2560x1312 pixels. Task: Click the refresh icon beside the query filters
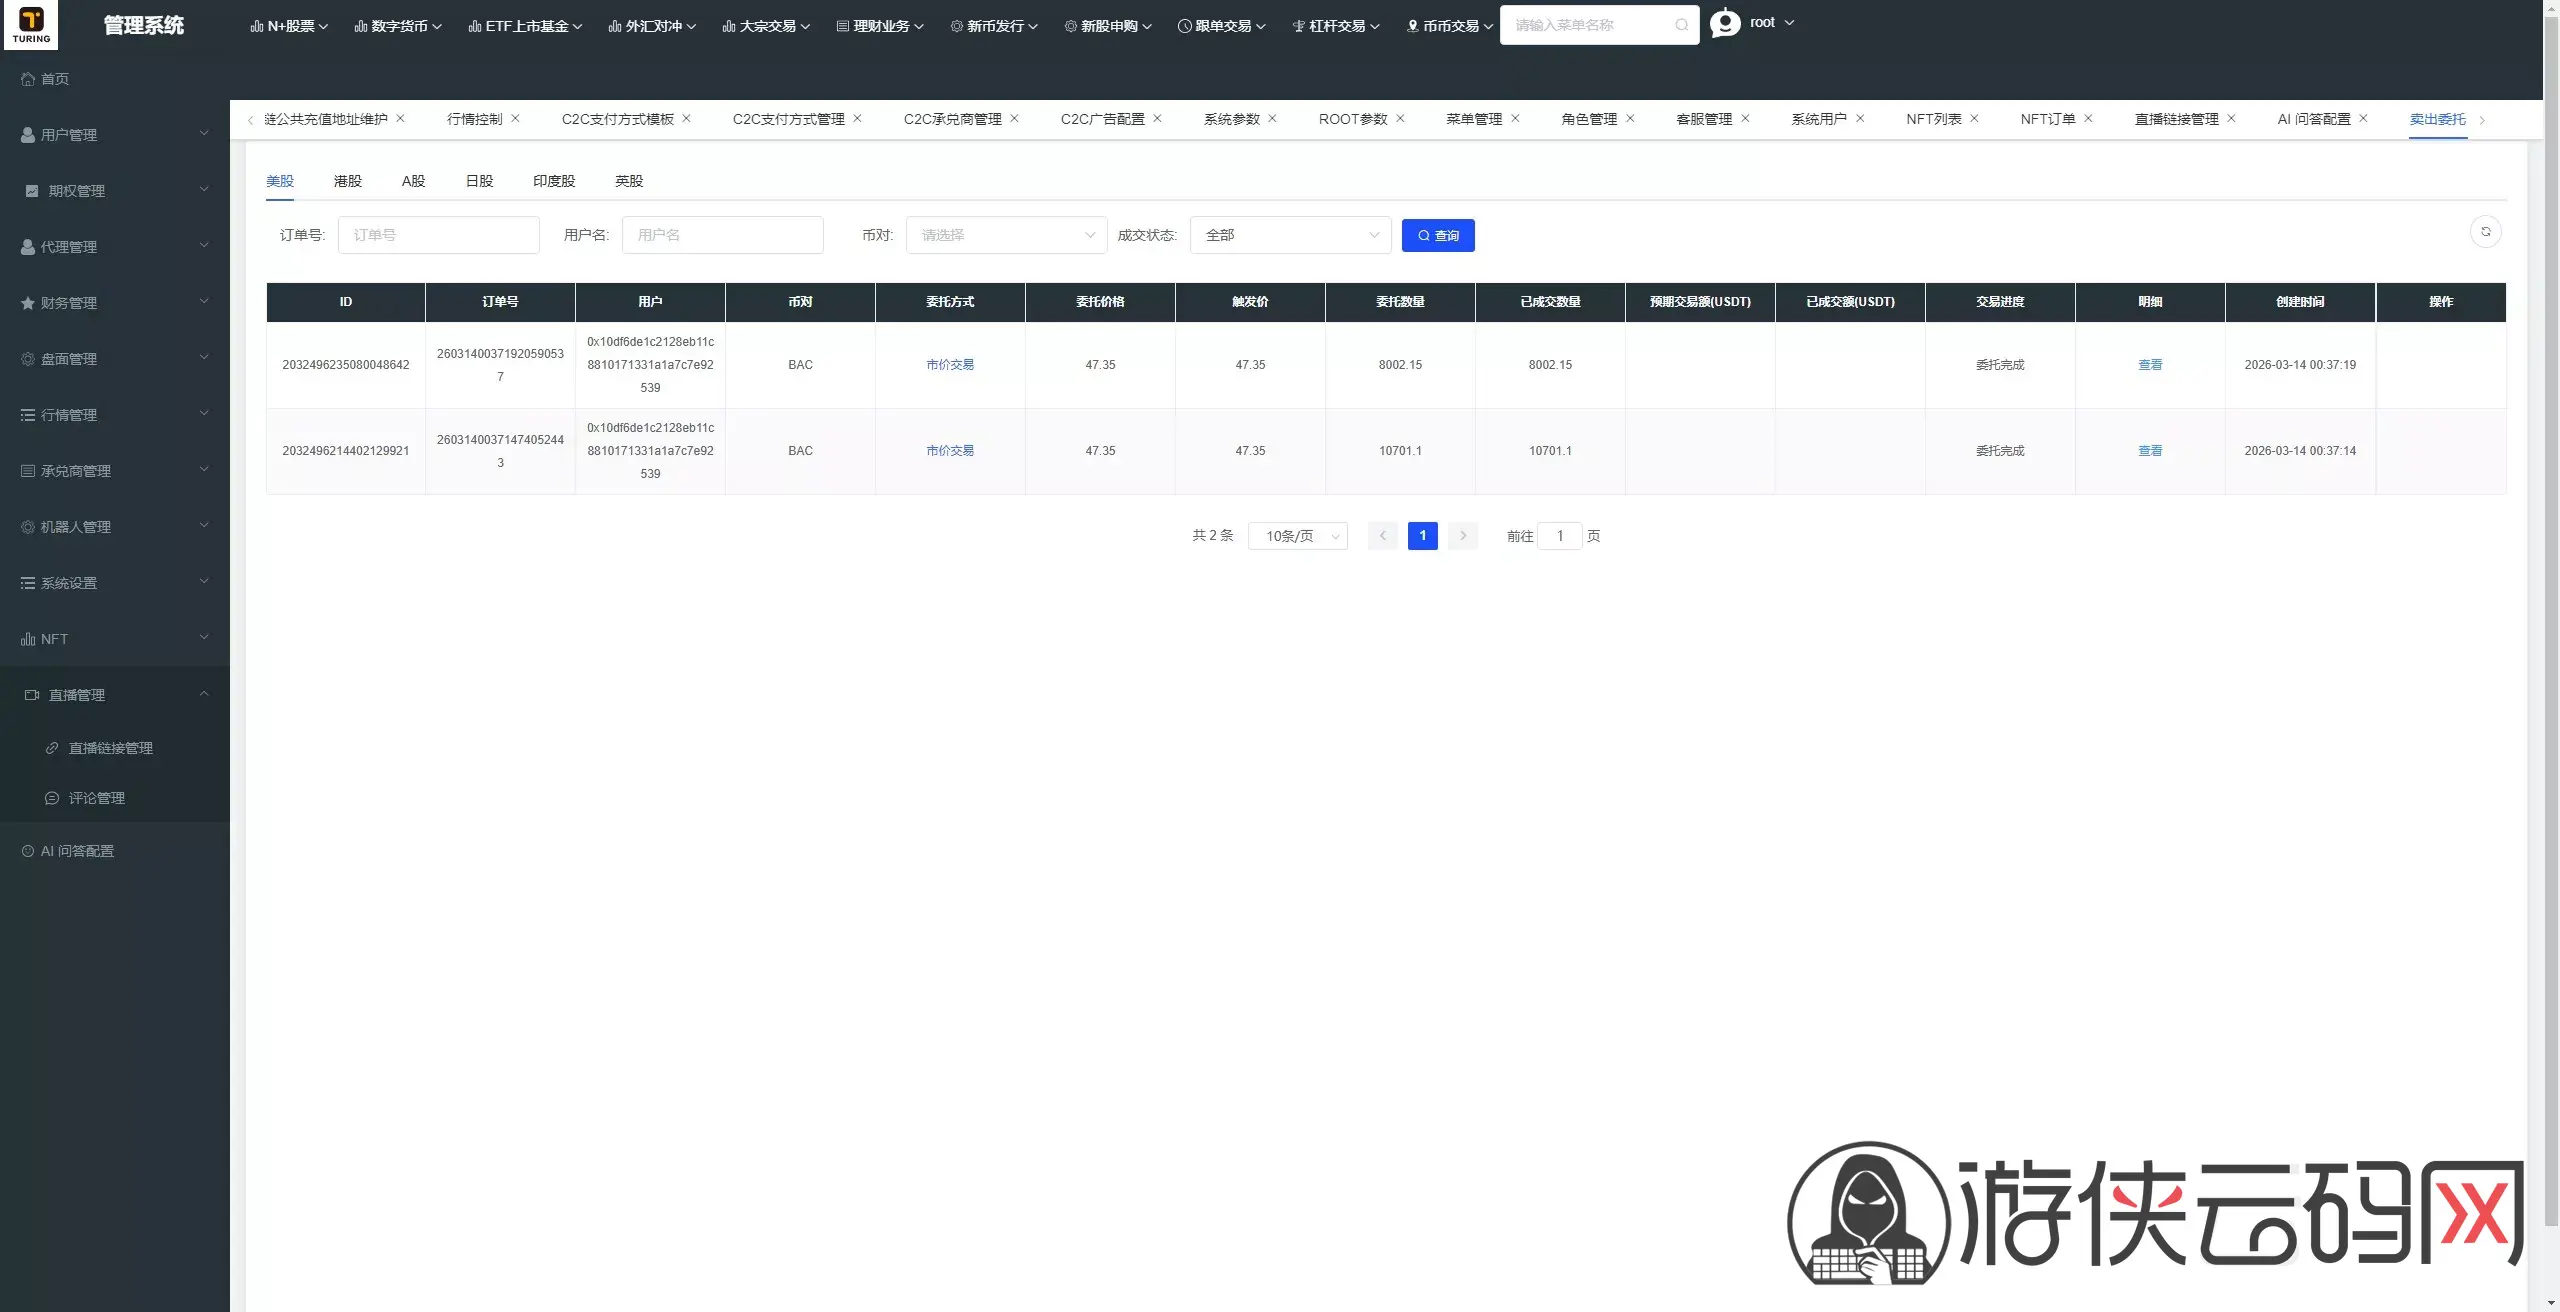pyautogui.click(x=2485, y=232)
